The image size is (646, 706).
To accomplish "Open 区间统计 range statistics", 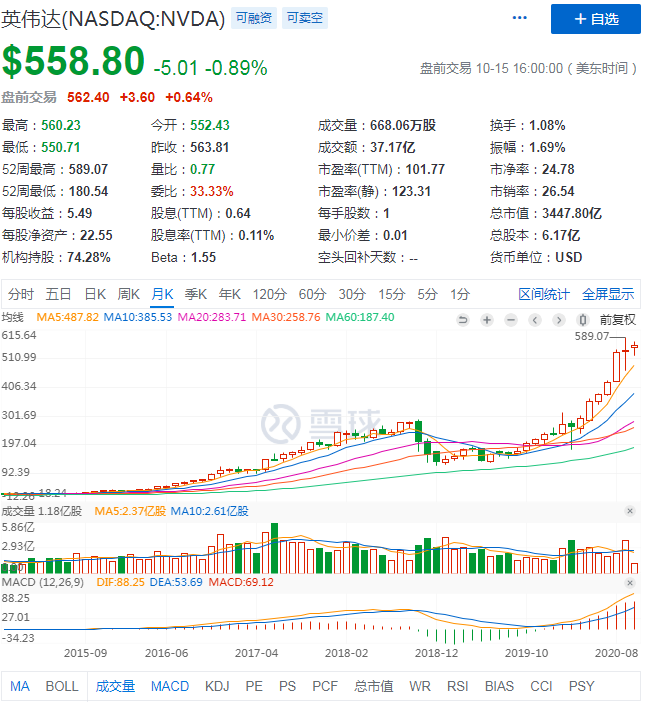I will tap(544, 294).
